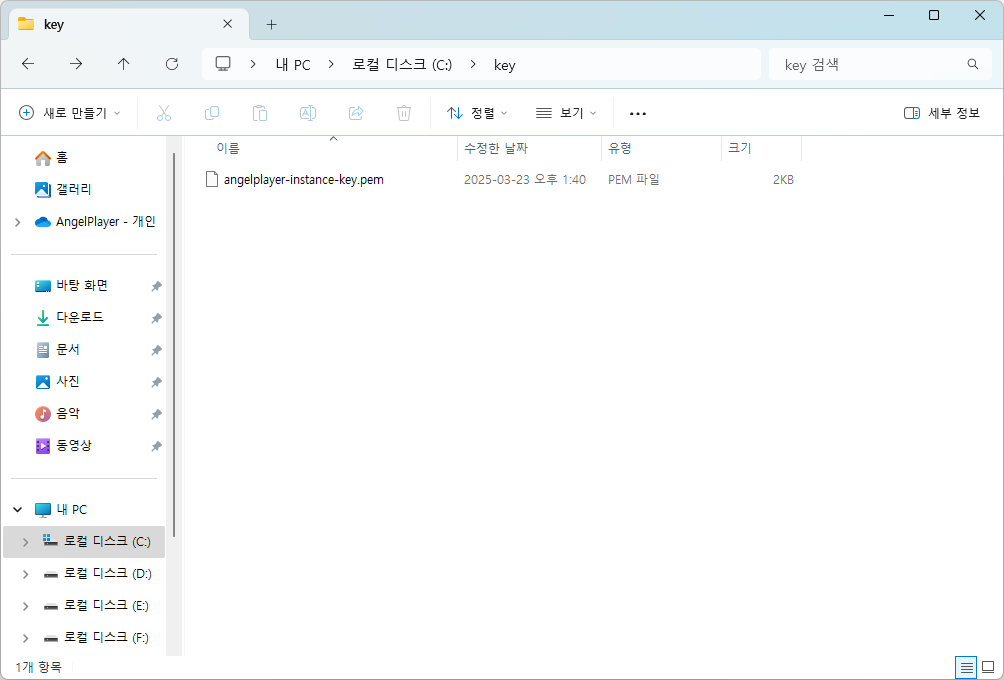The width and height of the screenshot is (1004, 680).
Task: Go up one folder level arrow
Action: pyautogui.click(x=124, y=64)
